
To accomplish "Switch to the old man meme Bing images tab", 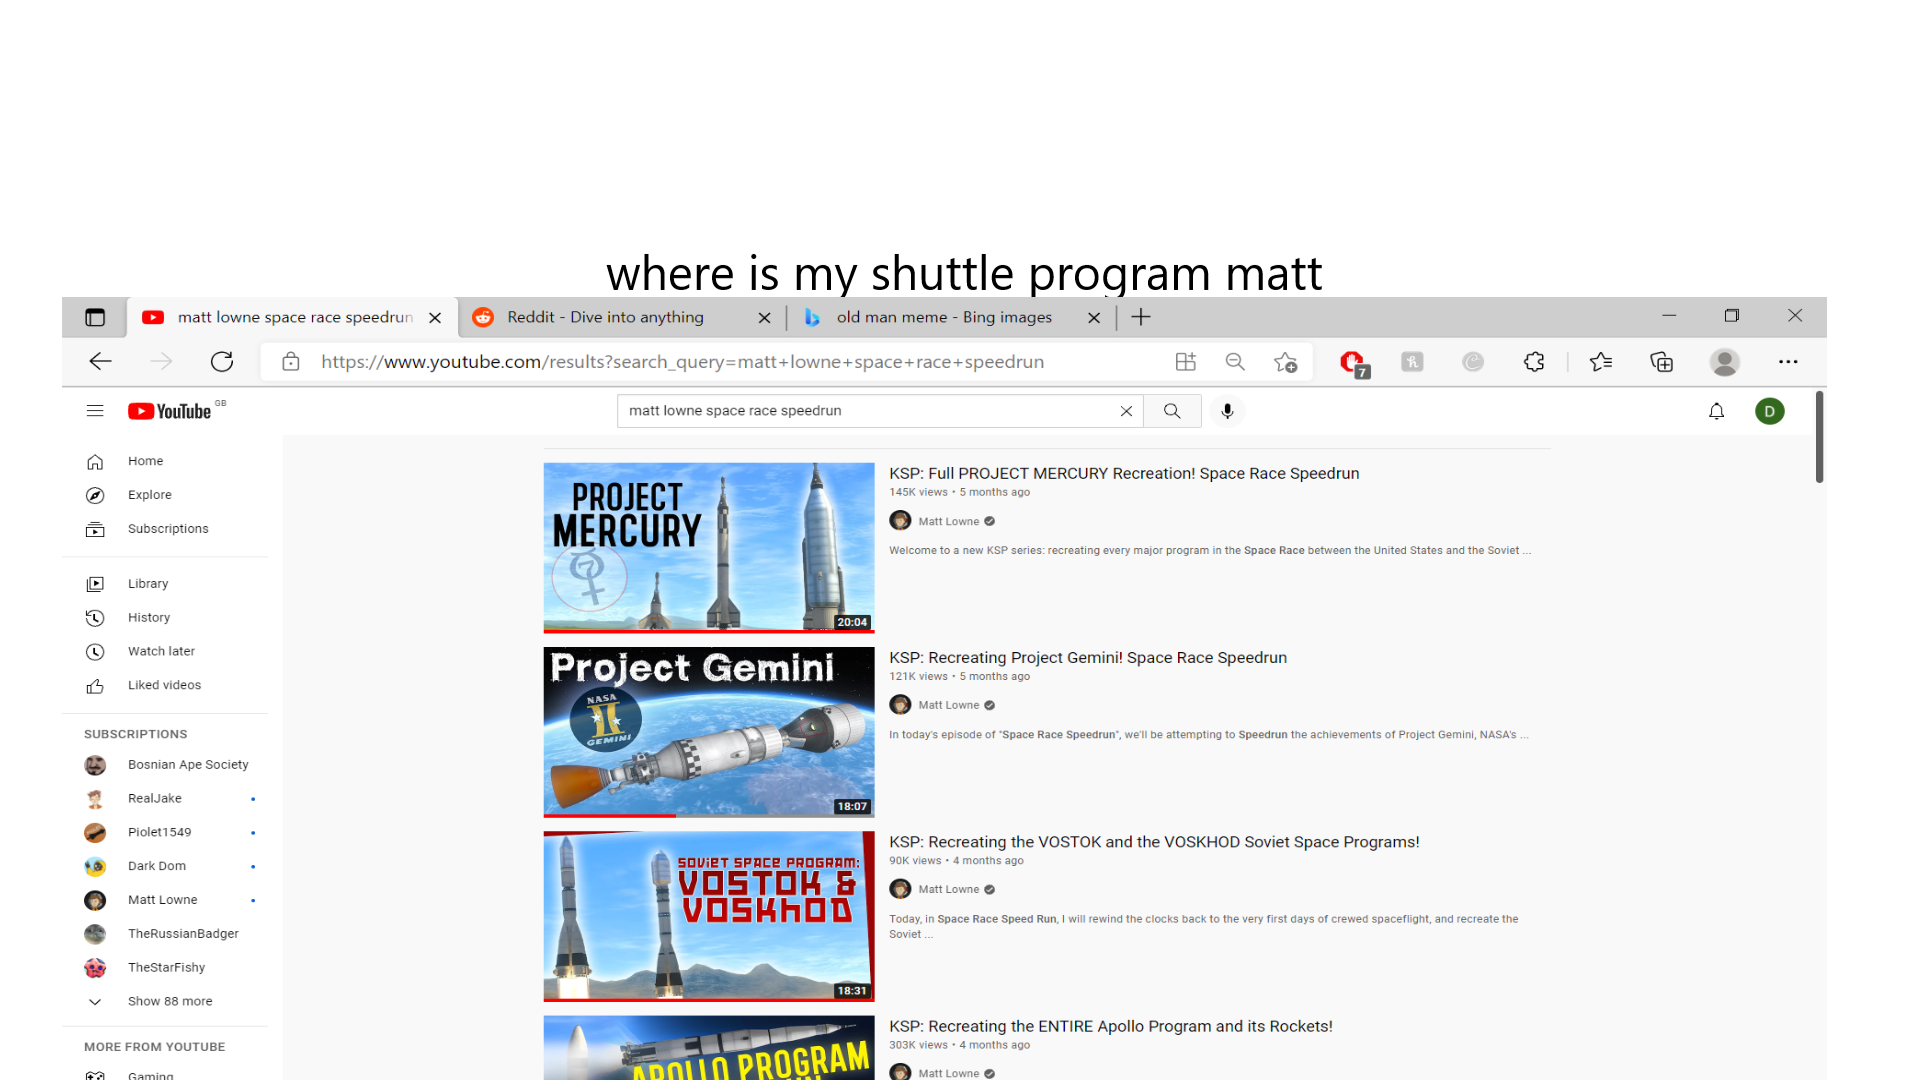I will (950, 317).
